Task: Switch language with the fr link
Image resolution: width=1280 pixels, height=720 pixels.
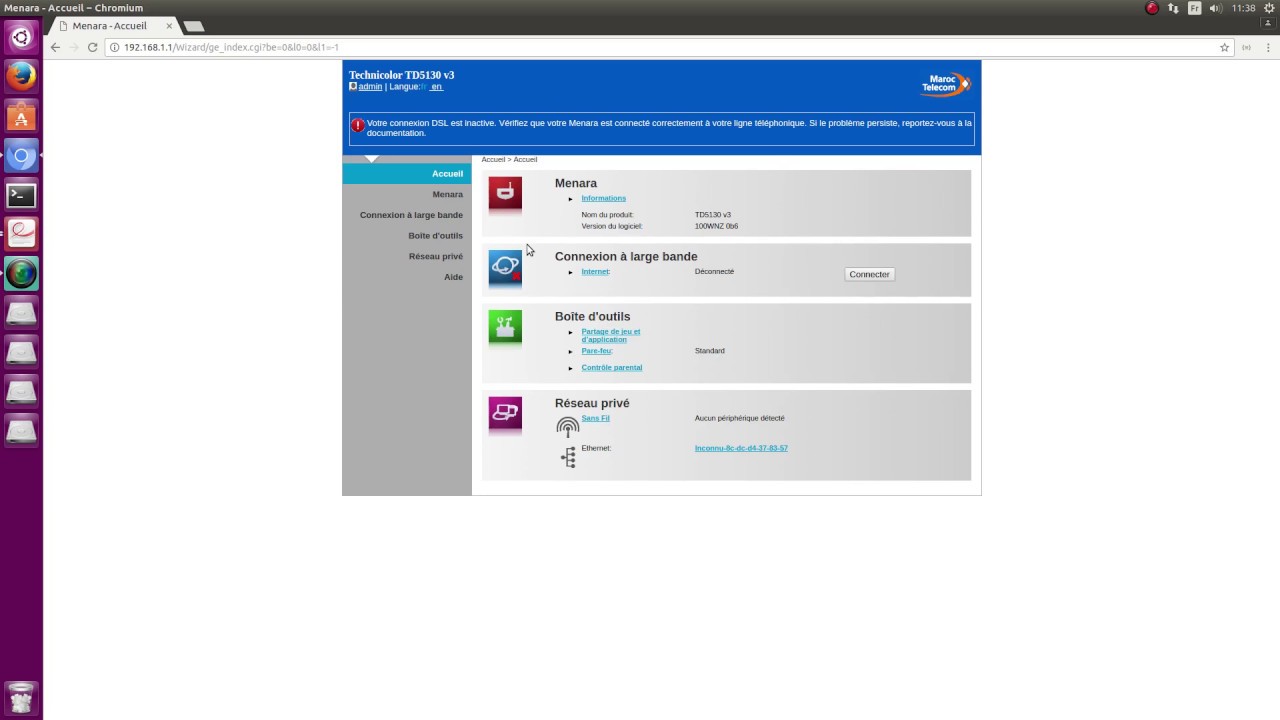Action: coord(424,87)
